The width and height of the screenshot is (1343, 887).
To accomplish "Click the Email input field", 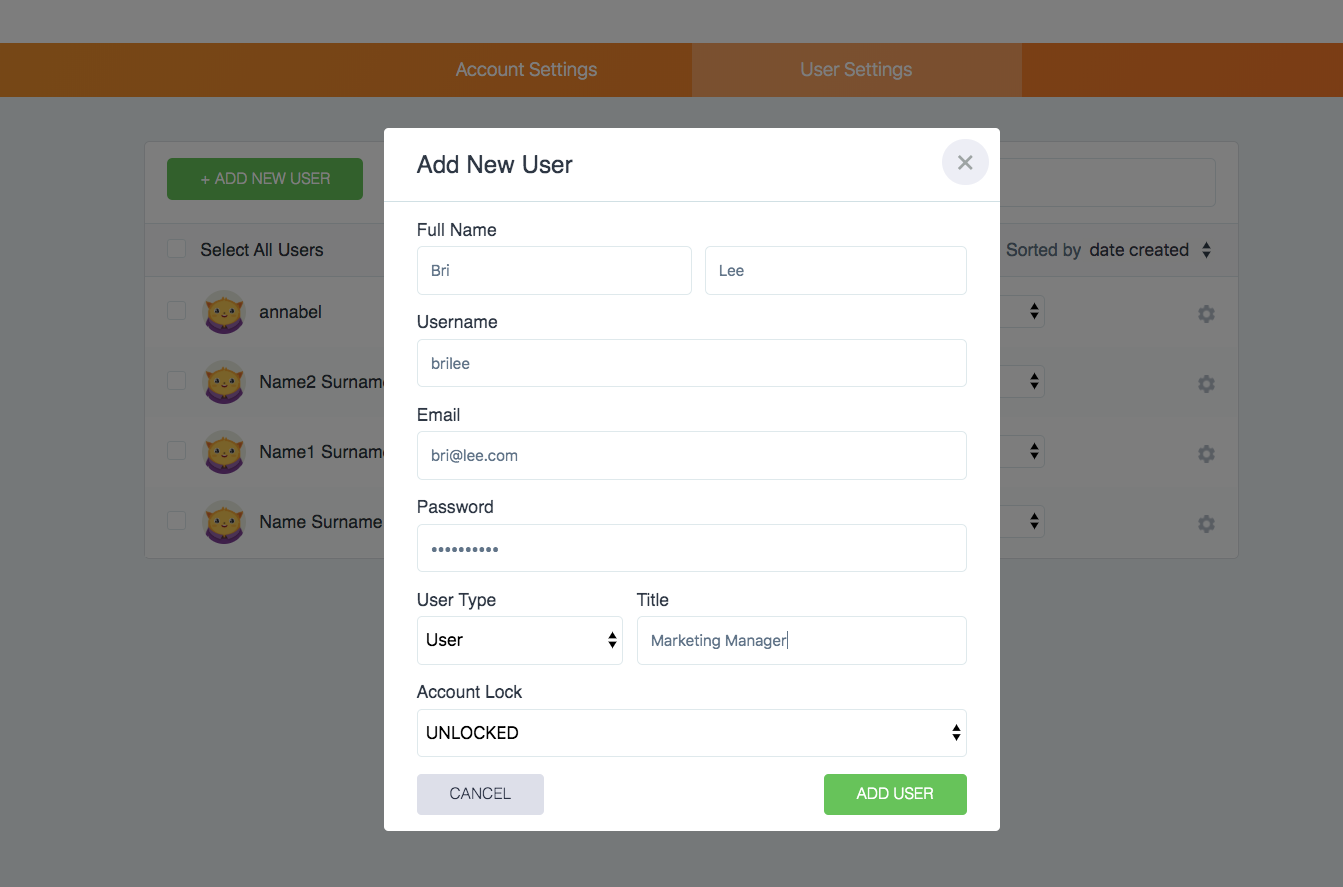I will point(691,456).
